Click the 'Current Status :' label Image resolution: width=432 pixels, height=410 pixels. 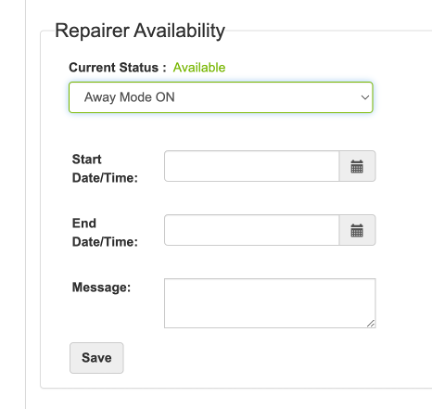tap(117, 67)
